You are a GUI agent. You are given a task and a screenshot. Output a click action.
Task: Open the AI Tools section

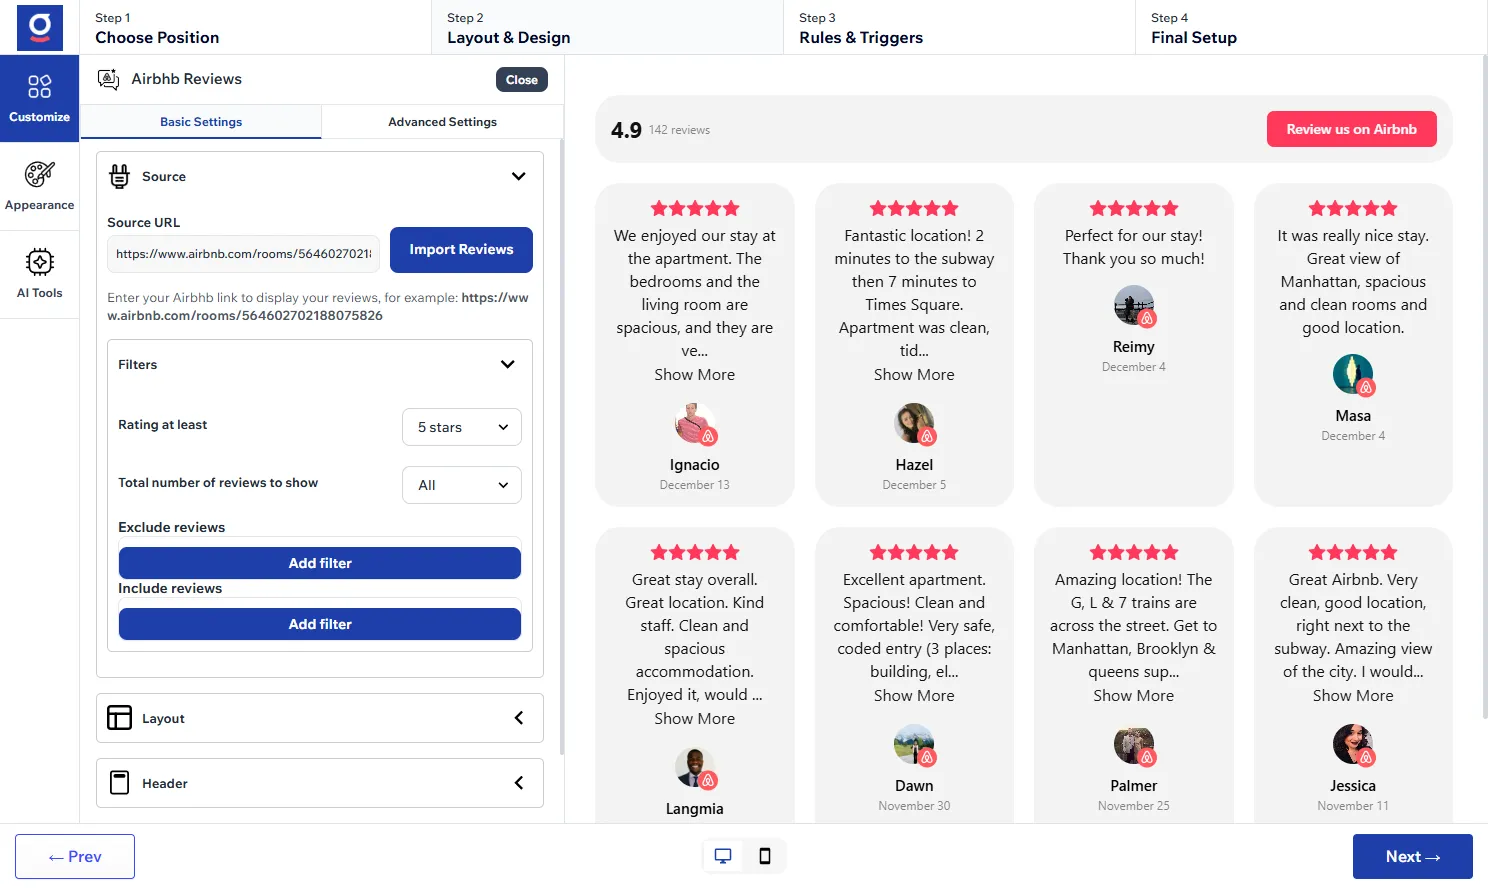[x=40, y=274]
